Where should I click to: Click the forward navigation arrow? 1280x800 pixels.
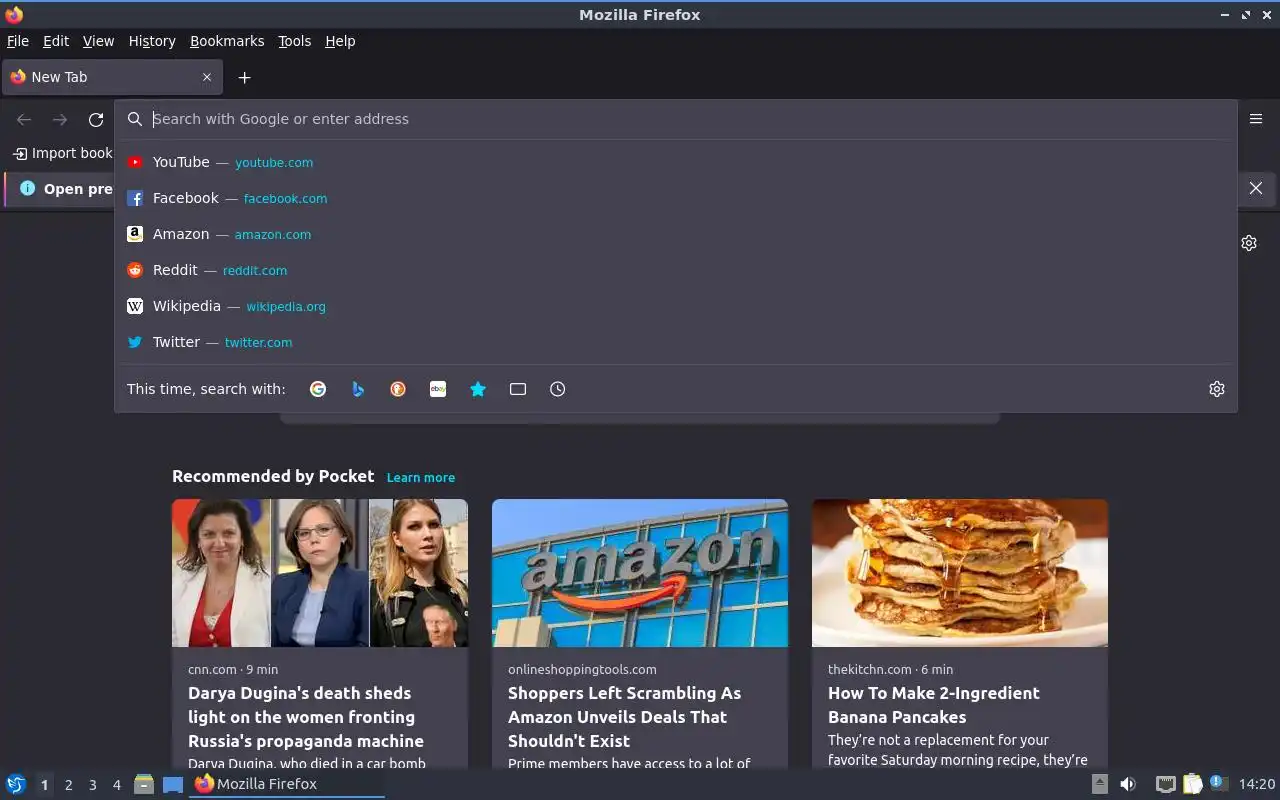pyautogui.click(x=60, y=119)
